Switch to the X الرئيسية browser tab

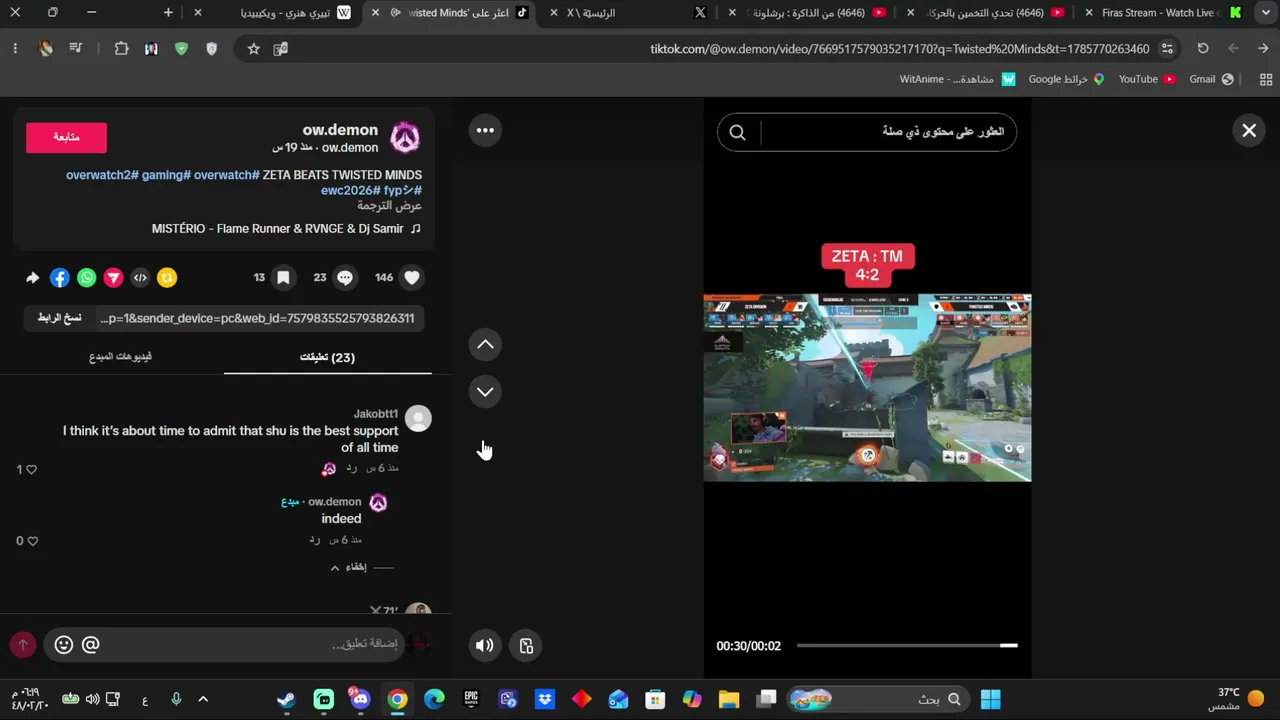[x=630, y=13]
